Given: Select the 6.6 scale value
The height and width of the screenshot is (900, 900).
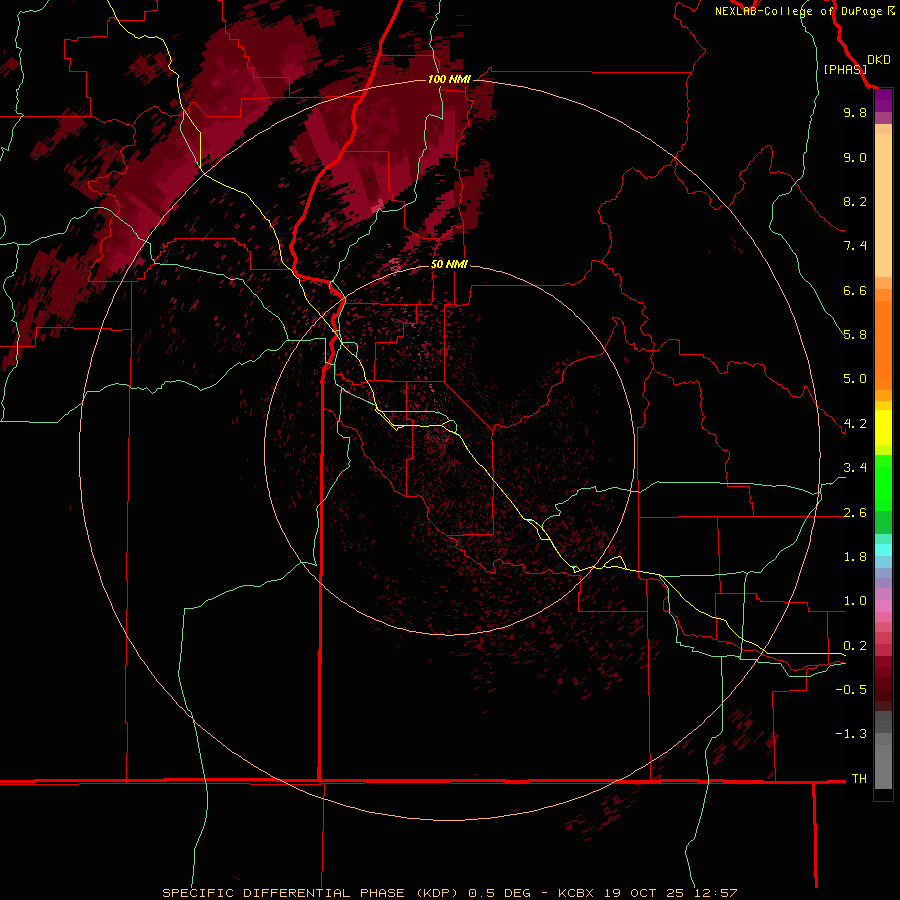Looking at the screenshot, I should (855, 290).
